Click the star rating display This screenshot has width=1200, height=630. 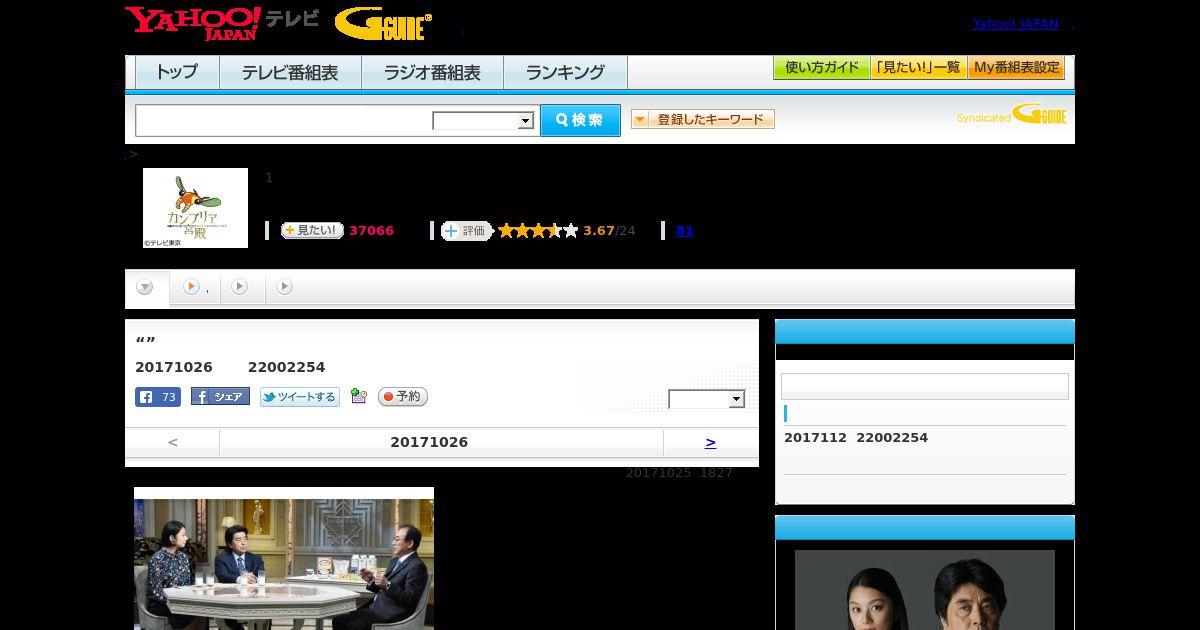tap(538, 231)
